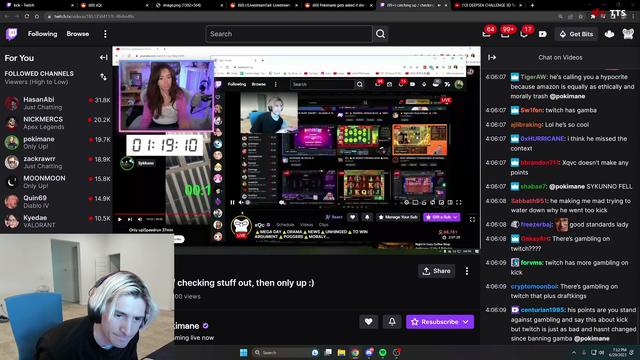The width and height of the screenshot is (640, 360).
Task: Open Spotify from the taskbar
Action: pyautogui.click(x=382, y=353)
